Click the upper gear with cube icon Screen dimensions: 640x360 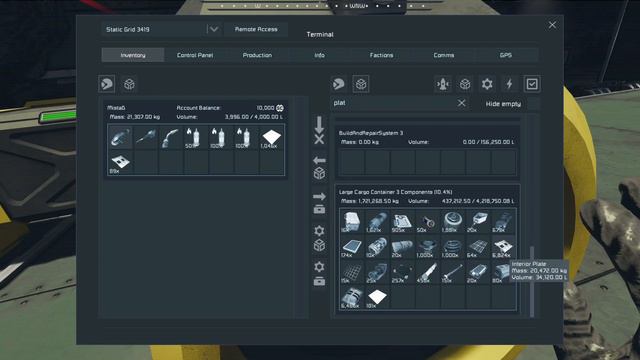319,238
